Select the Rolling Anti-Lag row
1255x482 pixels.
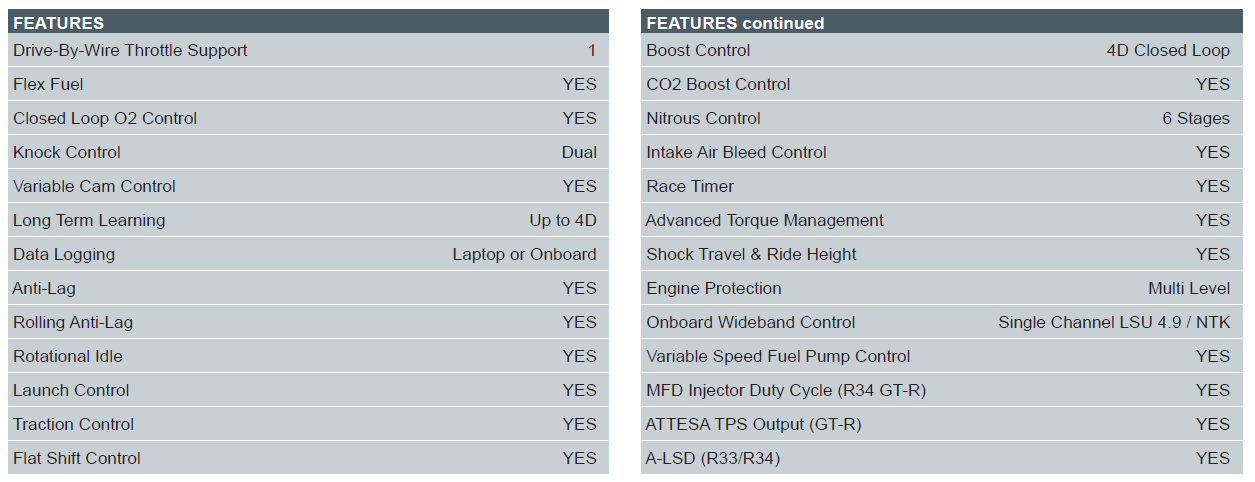coord(308,322)
